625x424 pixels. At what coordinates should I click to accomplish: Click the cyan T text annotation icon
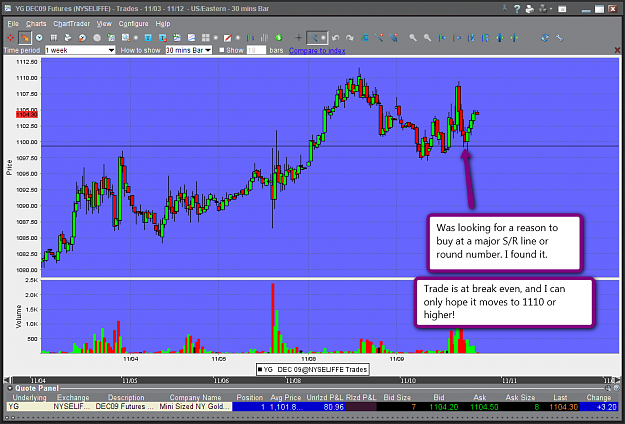click(x=148, y=38)
